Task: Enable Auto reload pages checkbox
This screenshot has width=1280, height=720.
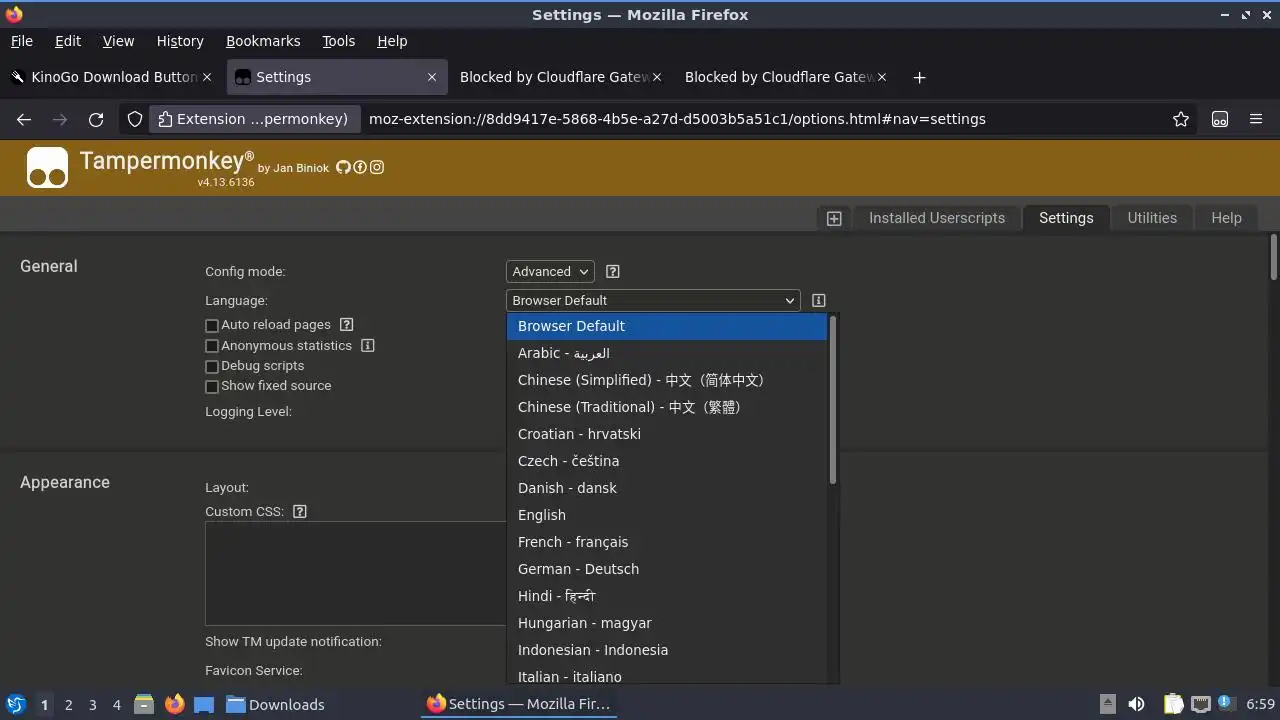Action: (x=212, y=325)
